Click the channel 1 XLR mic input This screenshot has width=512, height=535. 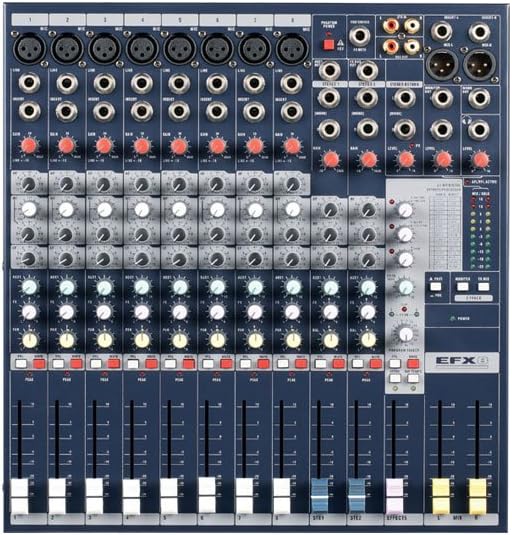[x=29, y=48]
